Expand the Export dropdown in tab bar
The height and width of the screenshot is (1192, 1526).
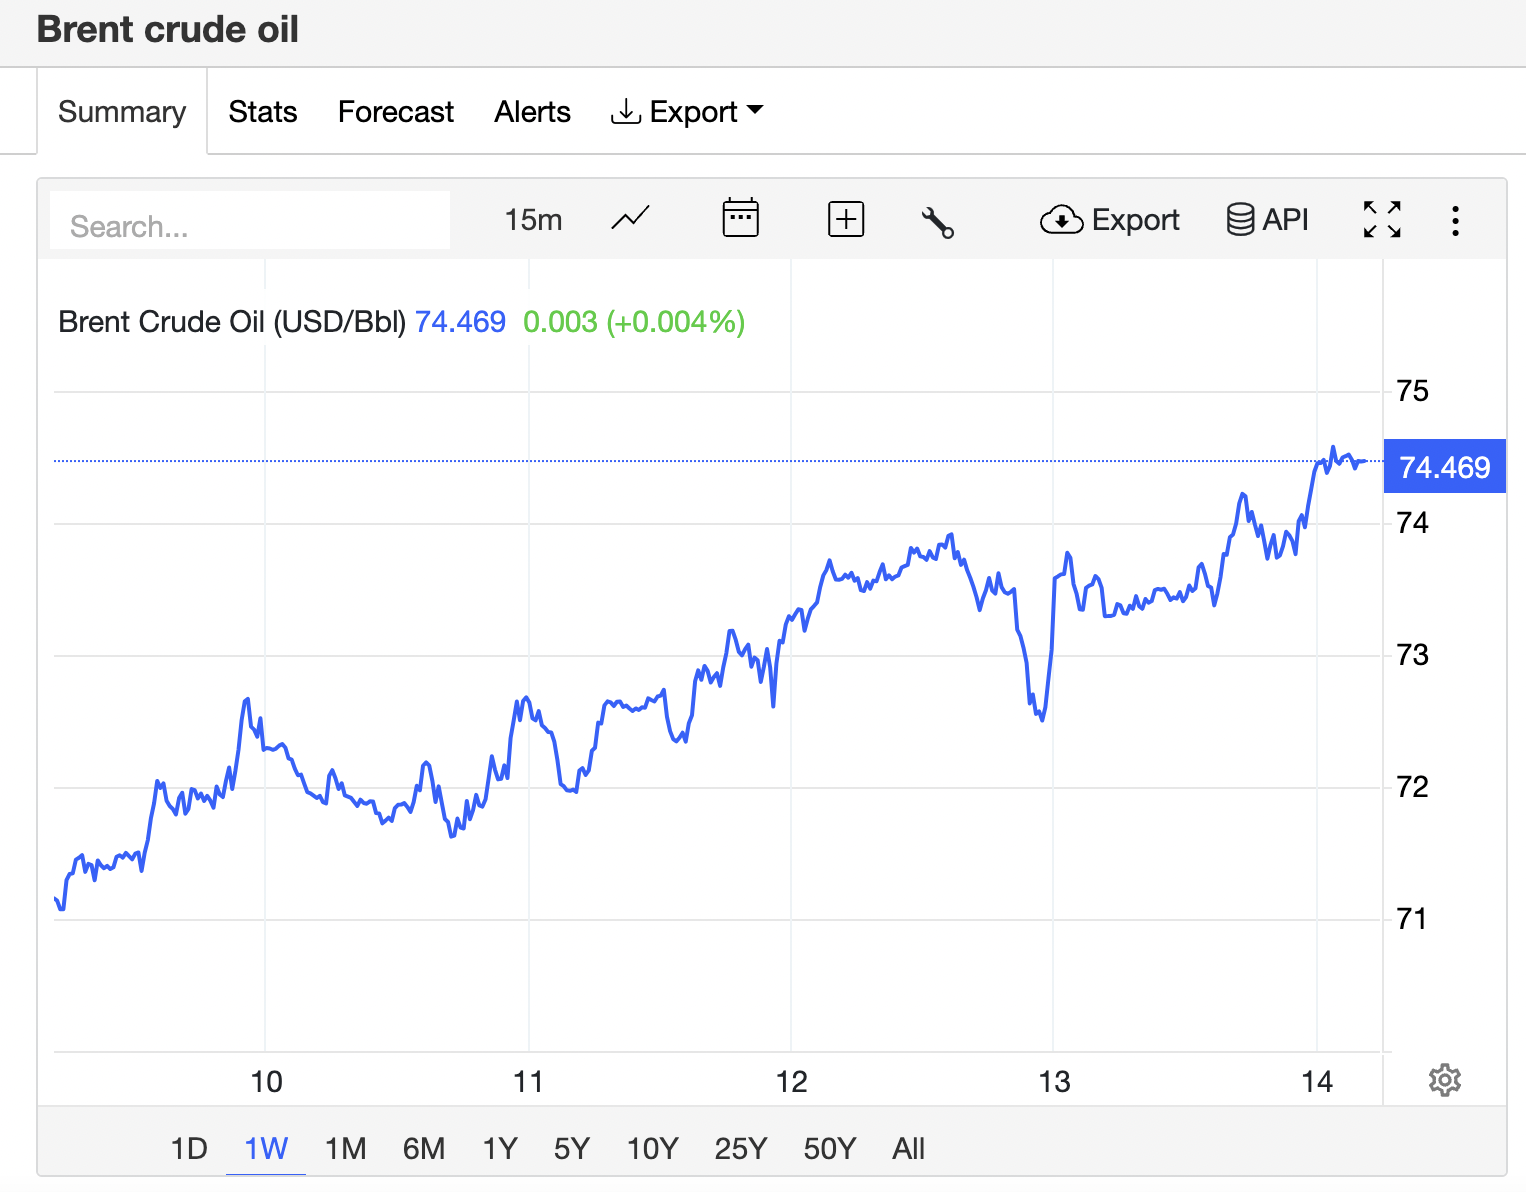coord(687,112)
